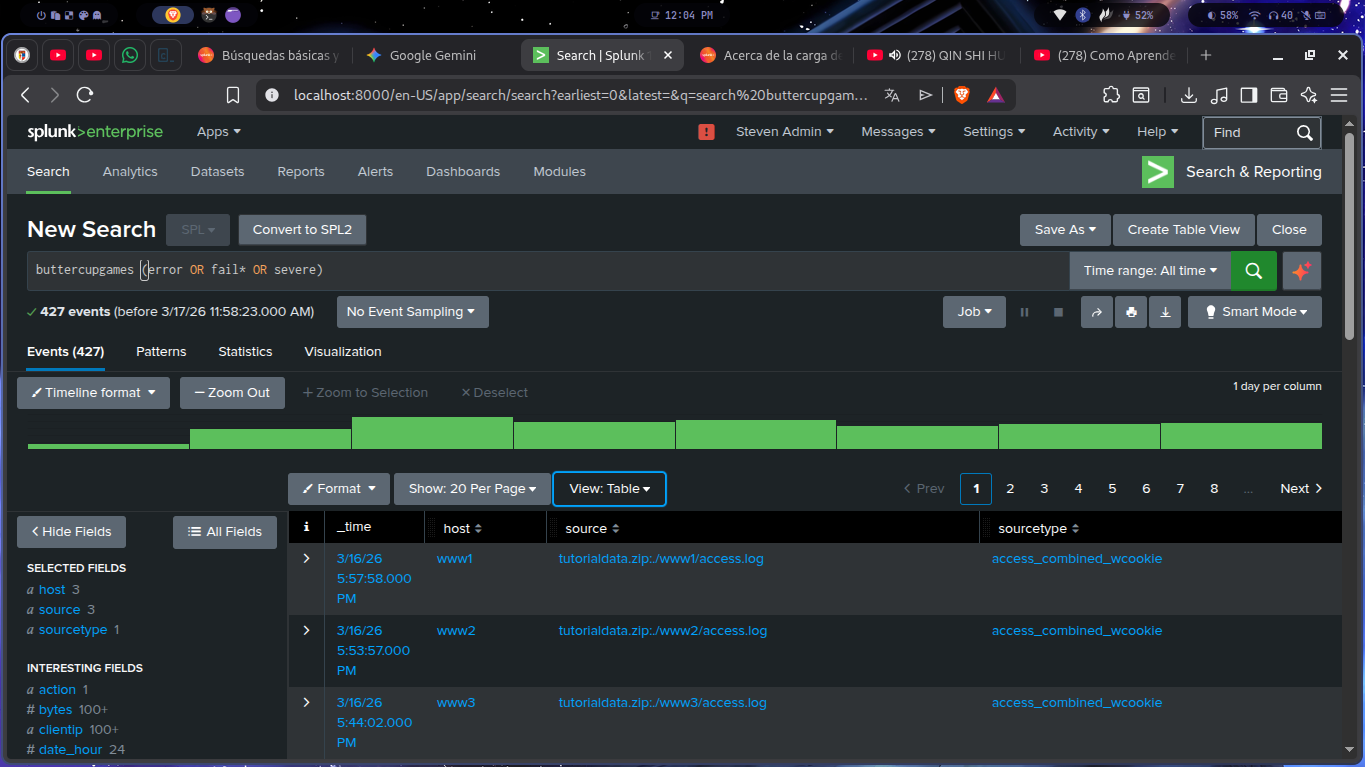Expand the first event row for www1

coord(306,559)
